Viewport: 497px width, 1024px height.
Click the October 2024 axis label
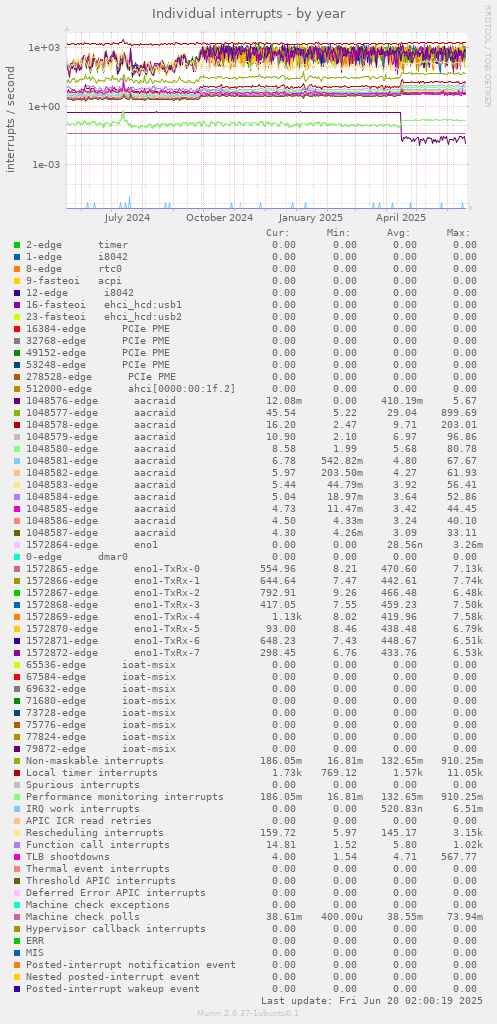point(219,217)
